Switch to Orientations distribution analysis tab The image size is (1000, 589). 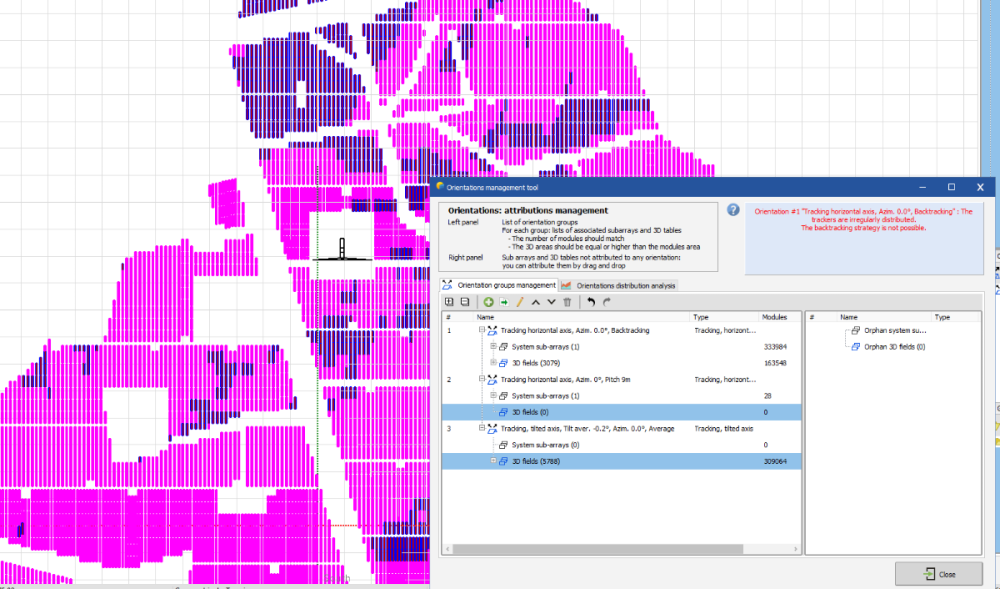pos(619,285)
